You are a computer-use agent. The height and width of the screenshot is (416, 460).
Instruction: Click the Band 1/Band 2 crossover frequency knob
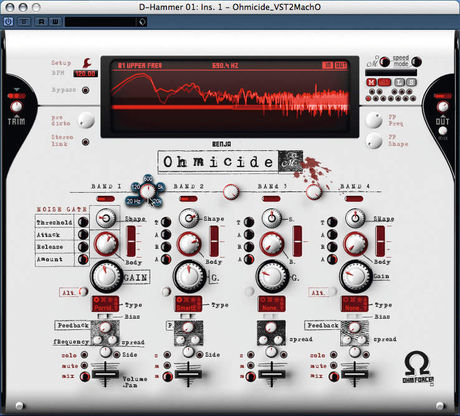coord(147,192)
